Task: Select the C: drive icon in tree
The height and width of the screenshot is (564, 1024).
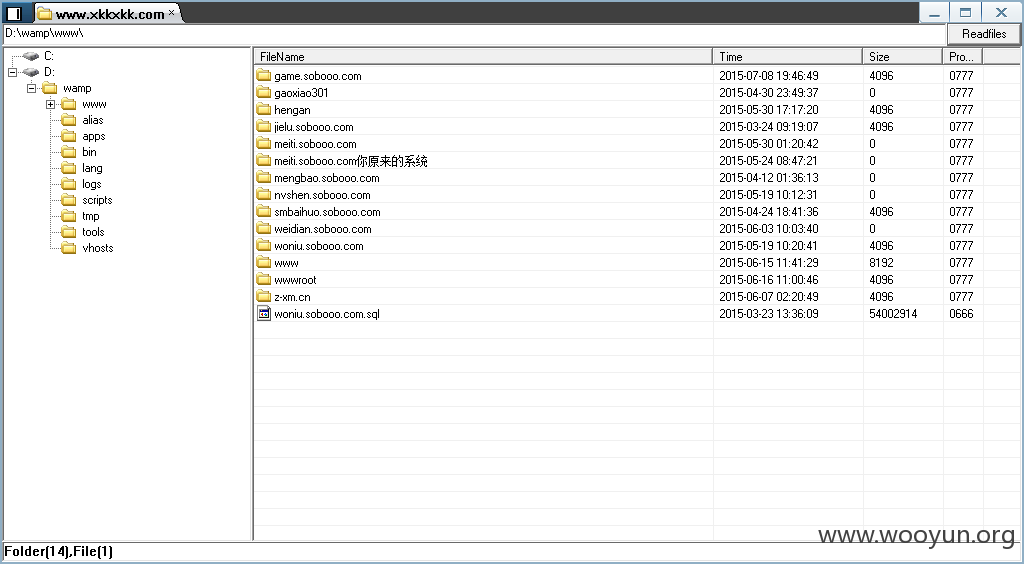Action: 30,56
